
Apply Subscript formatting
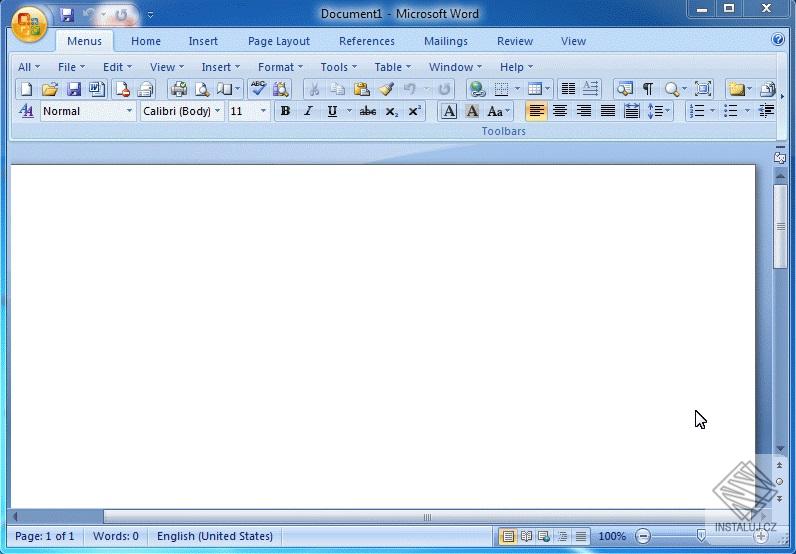[x=391, y=111]
